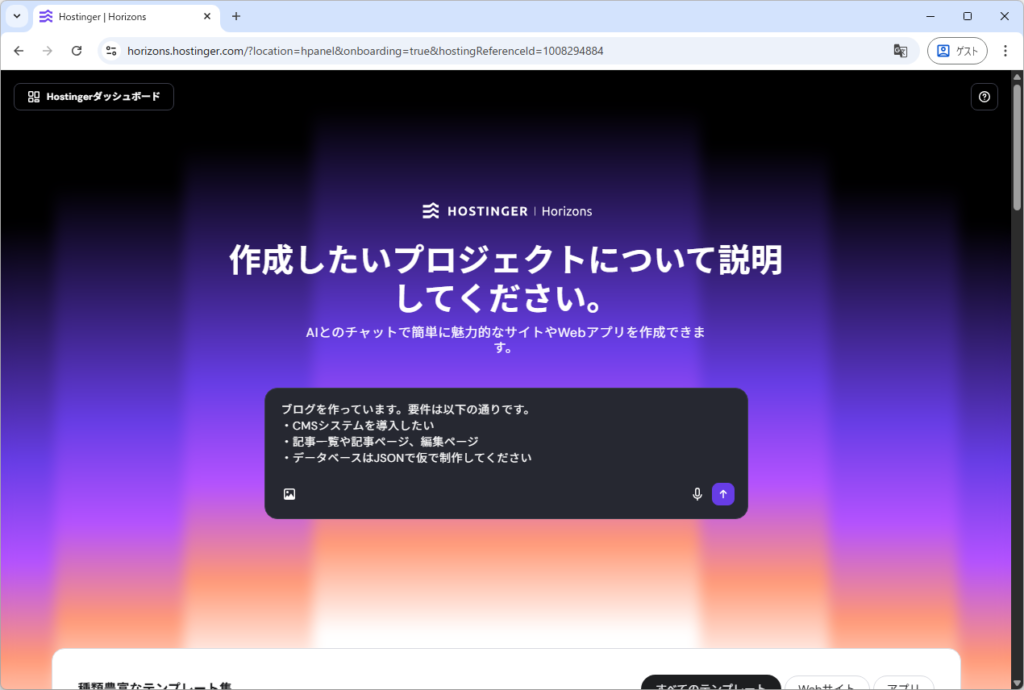Viewport: 1024px width, 690px height.
Task: Open a new tab with plus button
Action: (236, 17)
